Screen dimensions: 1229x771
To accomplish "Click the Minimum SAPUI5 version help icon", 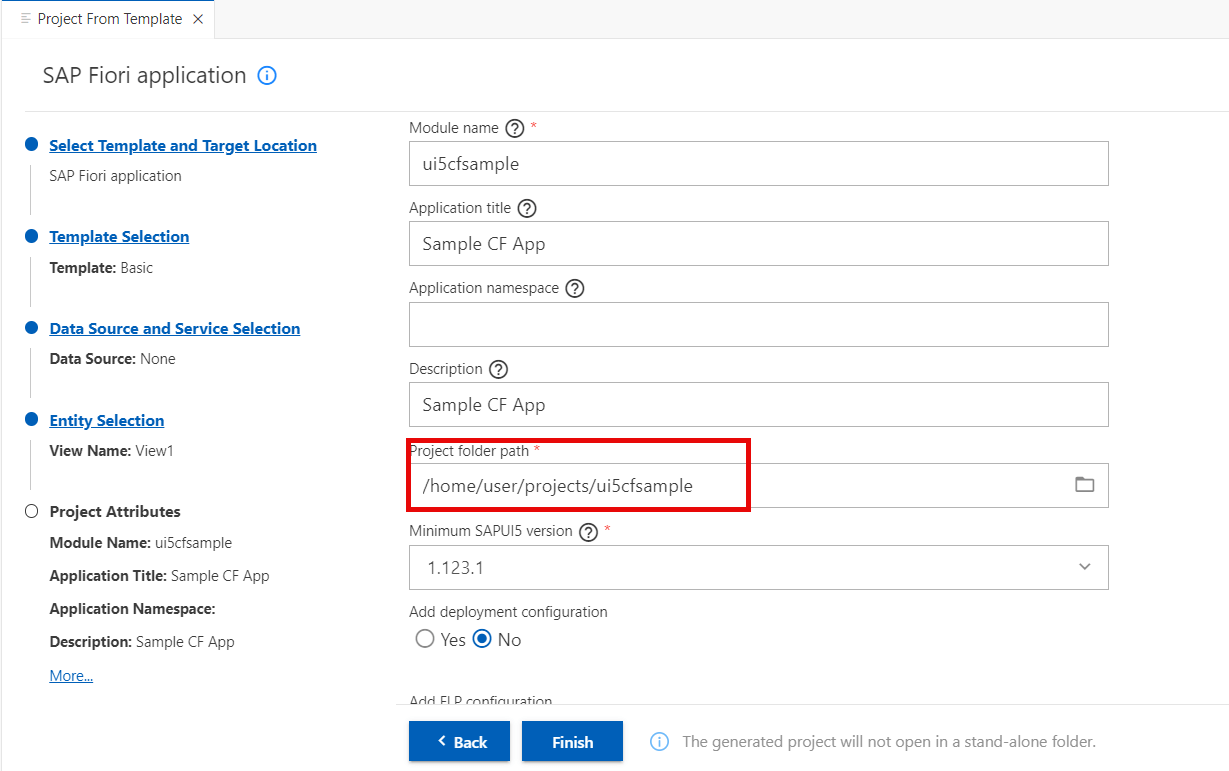I will pos(588,531).
